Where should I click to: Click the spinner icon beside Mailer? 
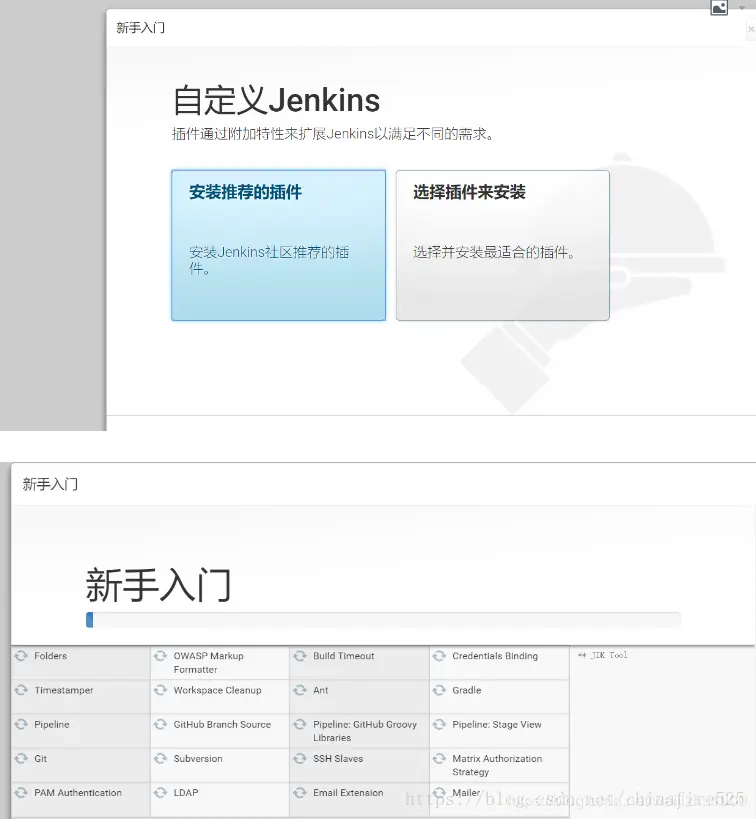click(x=439, y=792)
